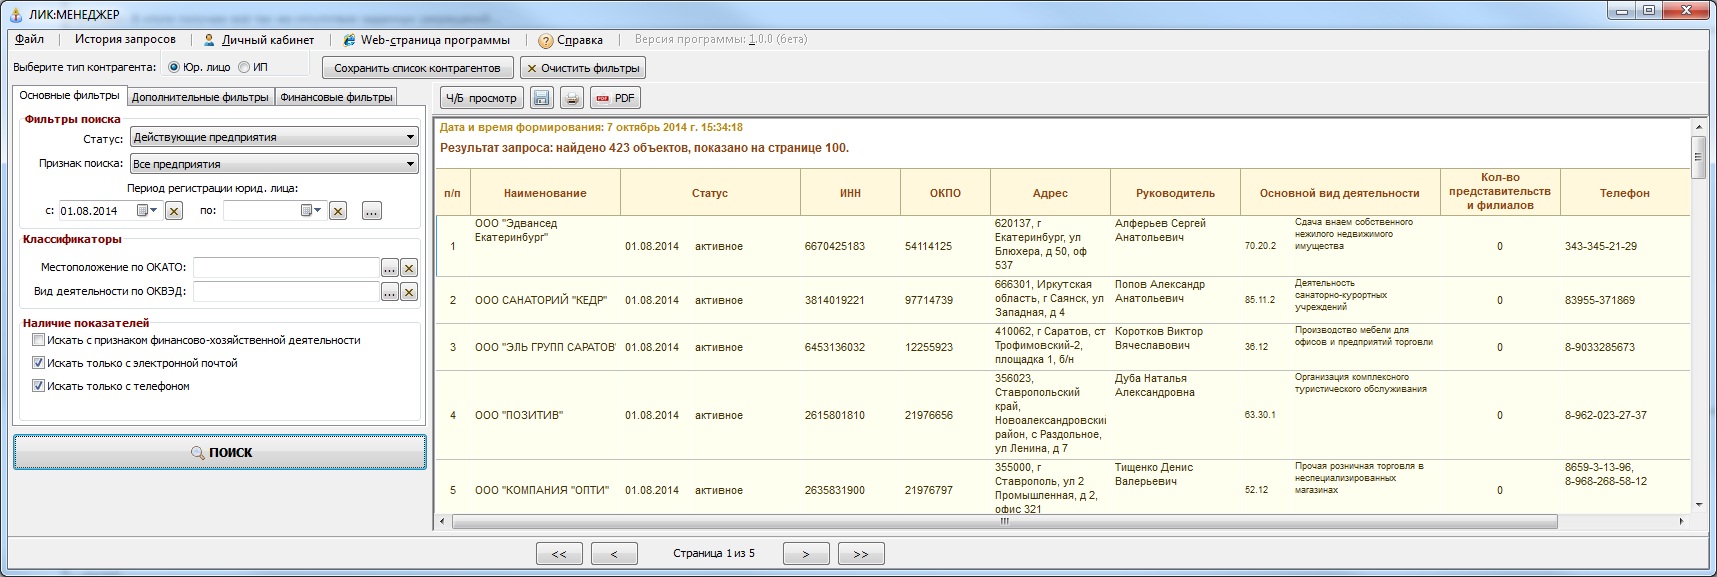Open the calendar for the end date

[311, 211]
